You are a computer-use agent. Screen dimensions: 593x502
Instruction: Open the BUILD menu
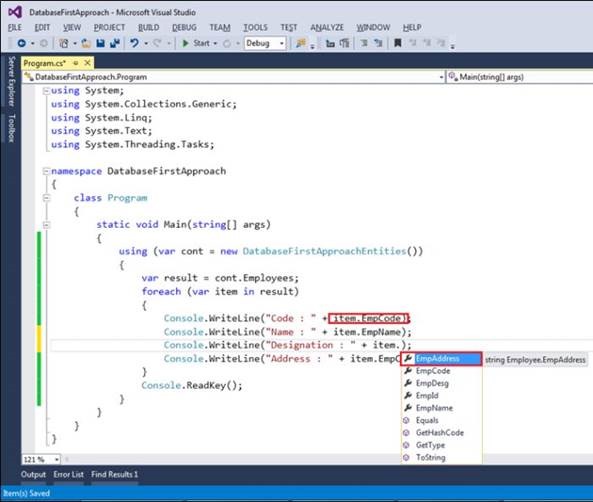click(148, 28)
